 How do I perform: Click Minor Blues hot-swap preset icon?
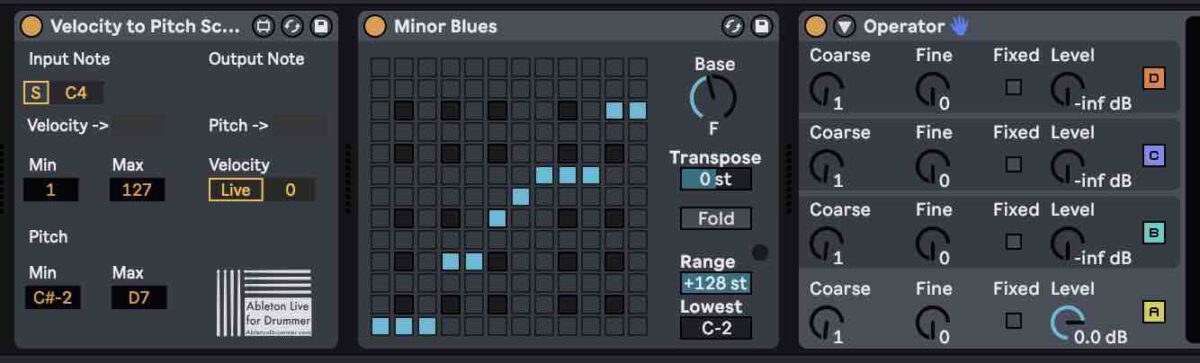[732, 26]
